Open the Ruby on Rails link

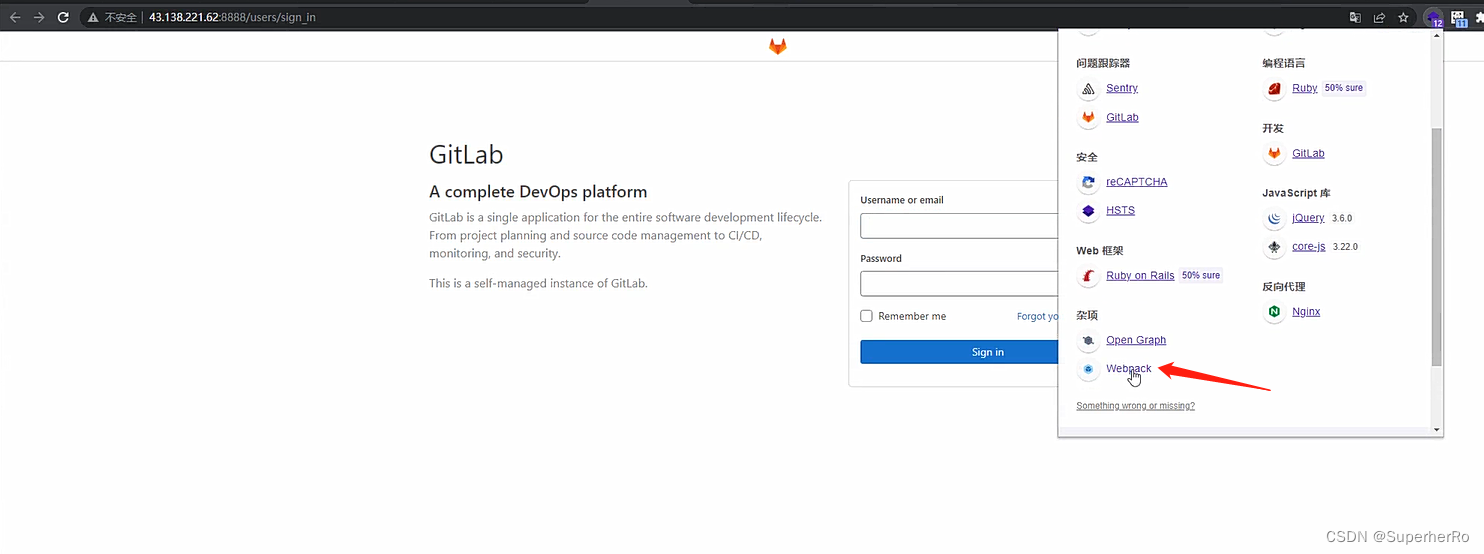pos(1140,275)
